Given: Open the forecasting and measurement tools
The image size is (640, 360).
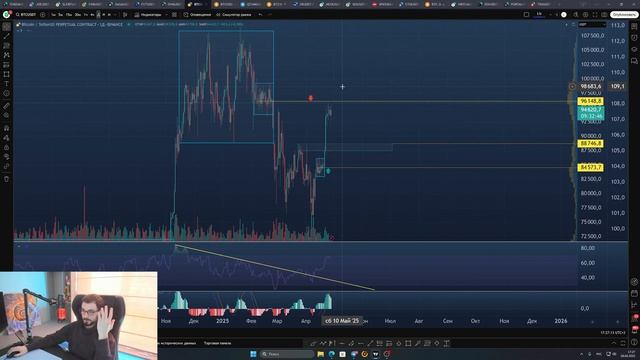Looking at the screenshot, I should coord(7,65).
